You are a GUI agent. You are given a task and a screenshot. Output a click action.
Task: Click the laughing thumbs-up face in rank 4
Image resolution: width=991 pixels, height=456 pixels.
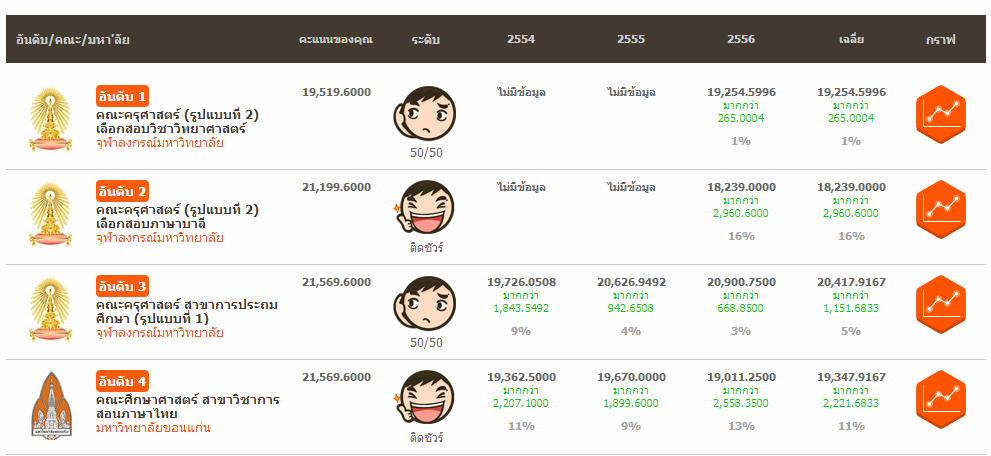[425, 399]
